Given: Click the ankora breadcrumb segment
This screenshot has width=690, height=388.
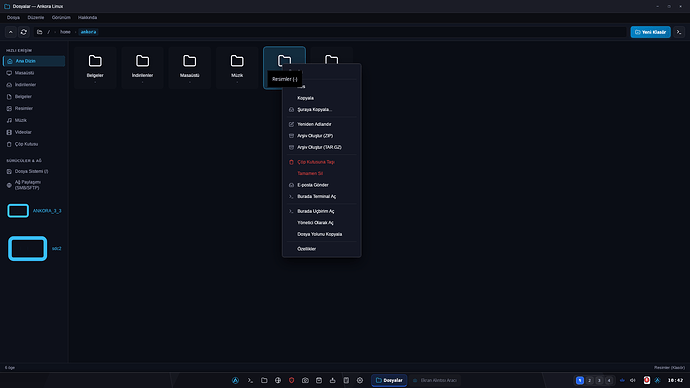Looking at the screenshot, I should coord(88,32).
